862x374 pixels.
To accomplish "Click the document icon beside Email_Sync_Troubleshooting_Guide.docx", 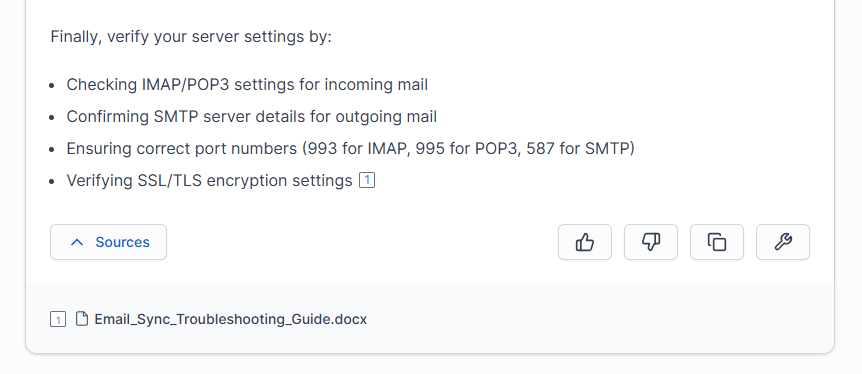I will pos(81,319).
